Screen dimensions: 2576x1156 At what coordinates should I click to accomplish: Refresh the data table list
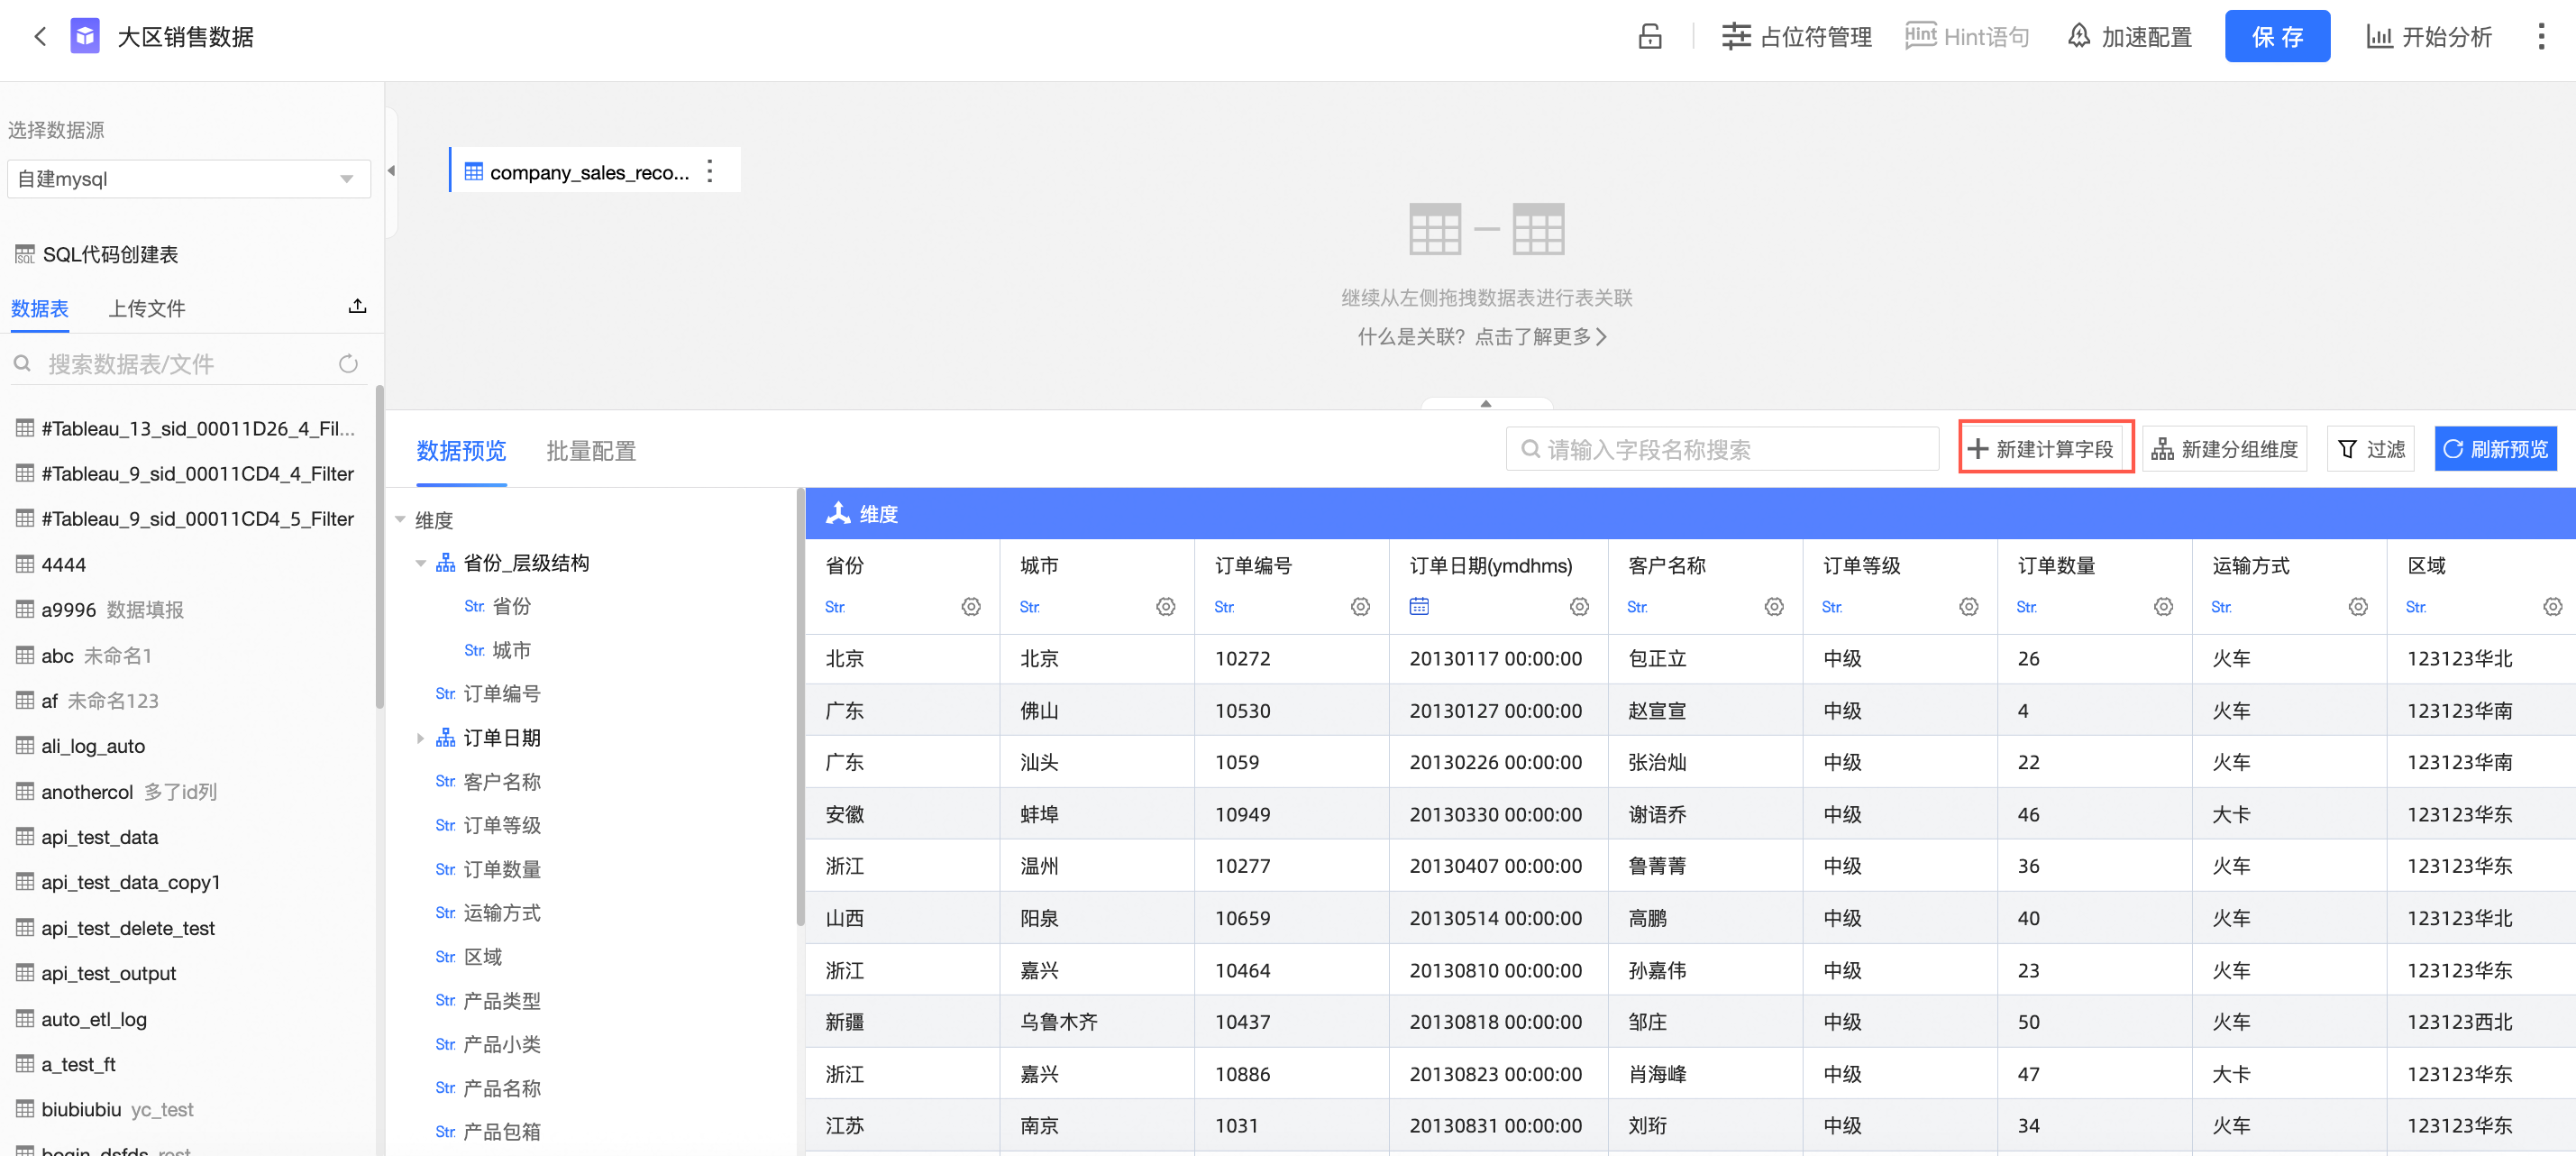point(348,364)
